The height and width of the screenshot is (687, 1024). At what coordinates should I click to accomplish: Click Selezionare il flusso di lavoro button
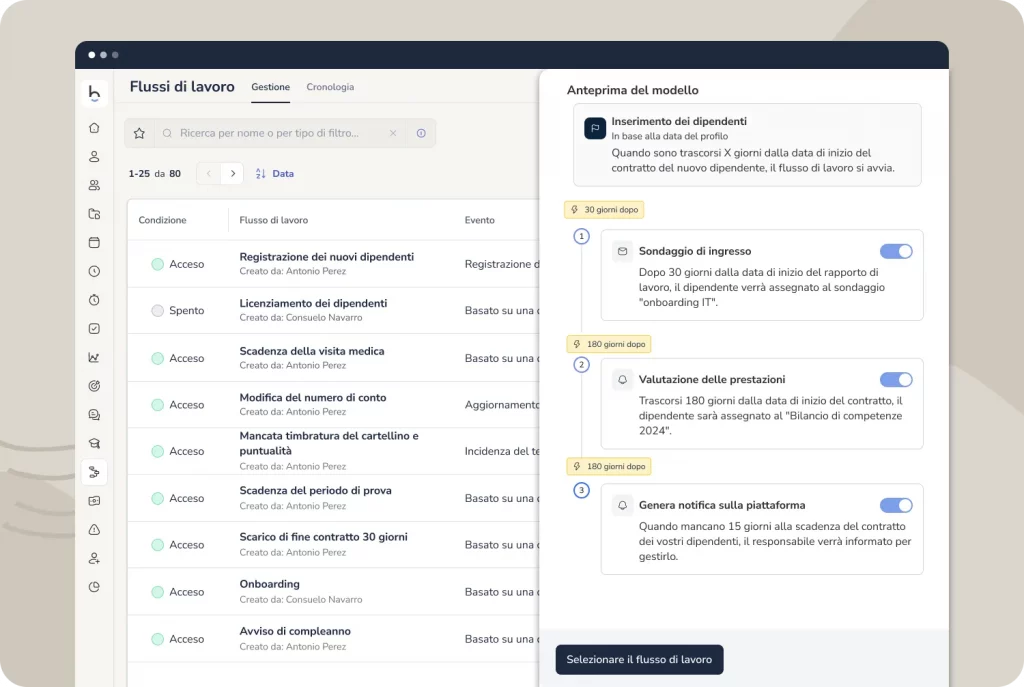639,660
